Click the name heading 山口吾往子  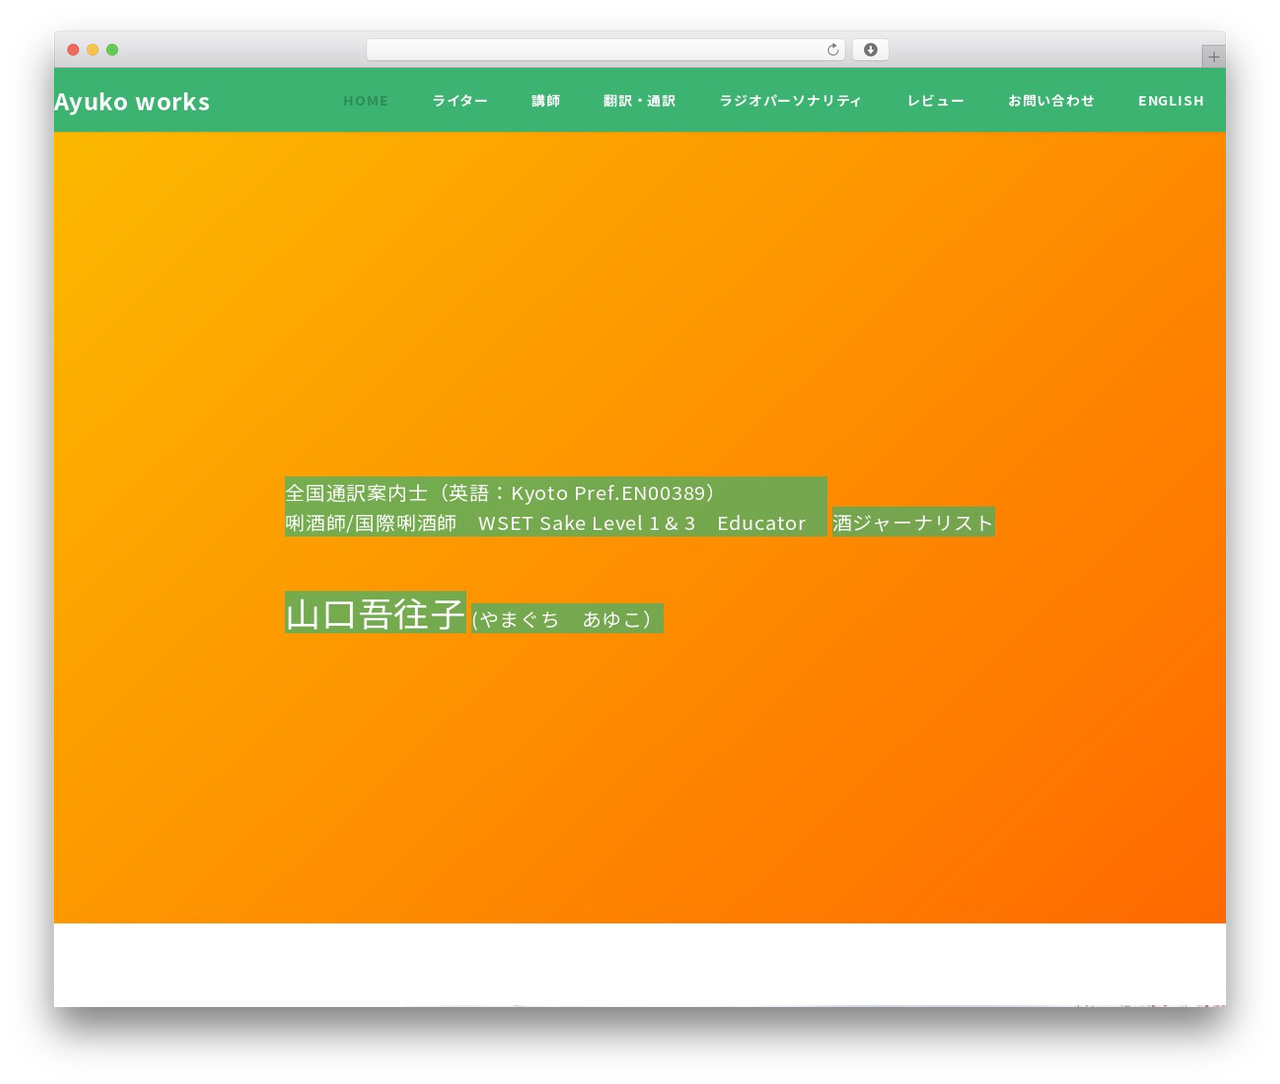375,613
